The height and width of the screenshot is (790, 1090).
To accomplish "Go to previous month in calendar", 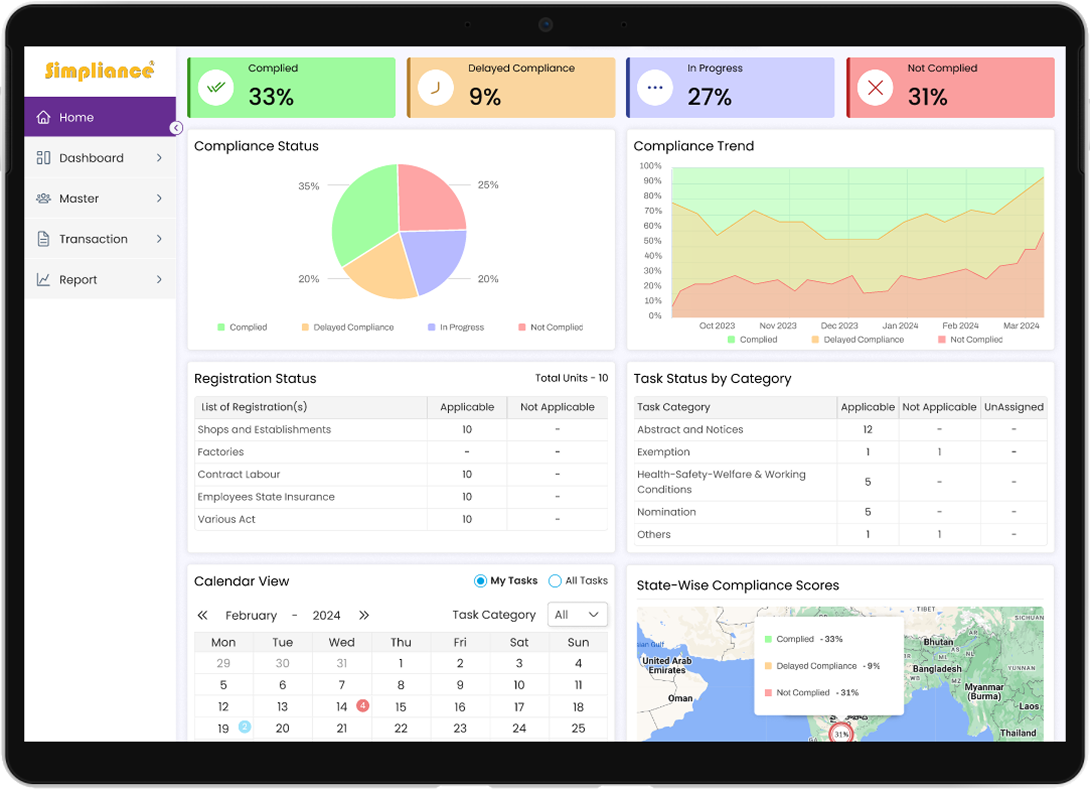I will pyautogui.click(x=203, y=615).
